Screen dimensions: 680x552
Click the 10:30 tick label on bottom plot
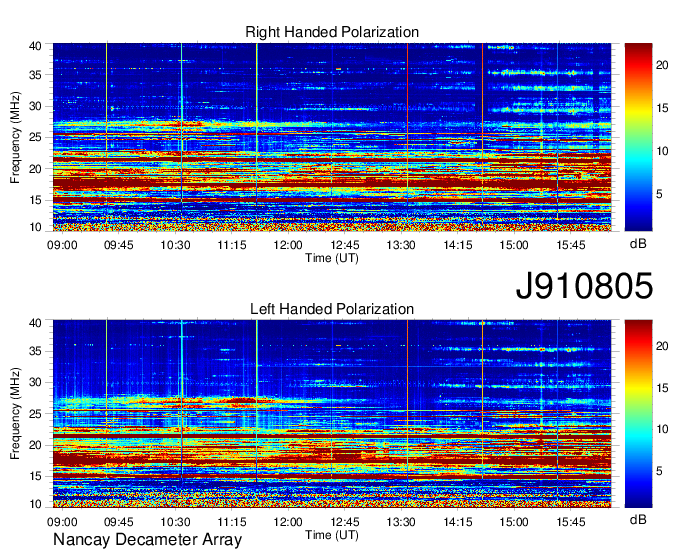[x=175, y=522]
